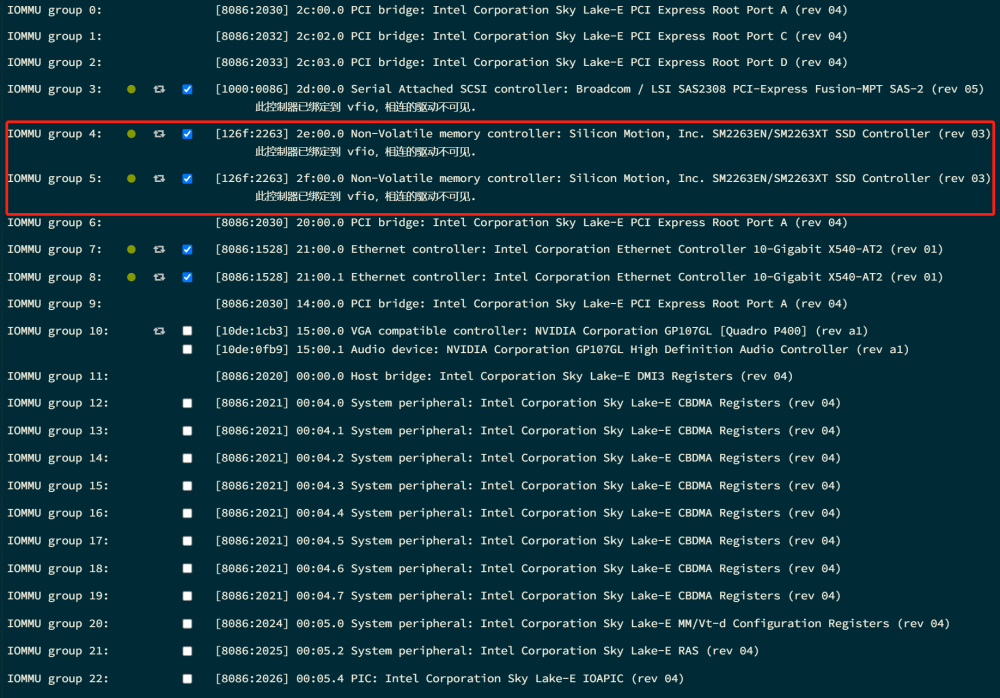Check the 00:04.4 CBDMA Registers checkbox
Screen dimensions: 1000x698
[188, 514]
